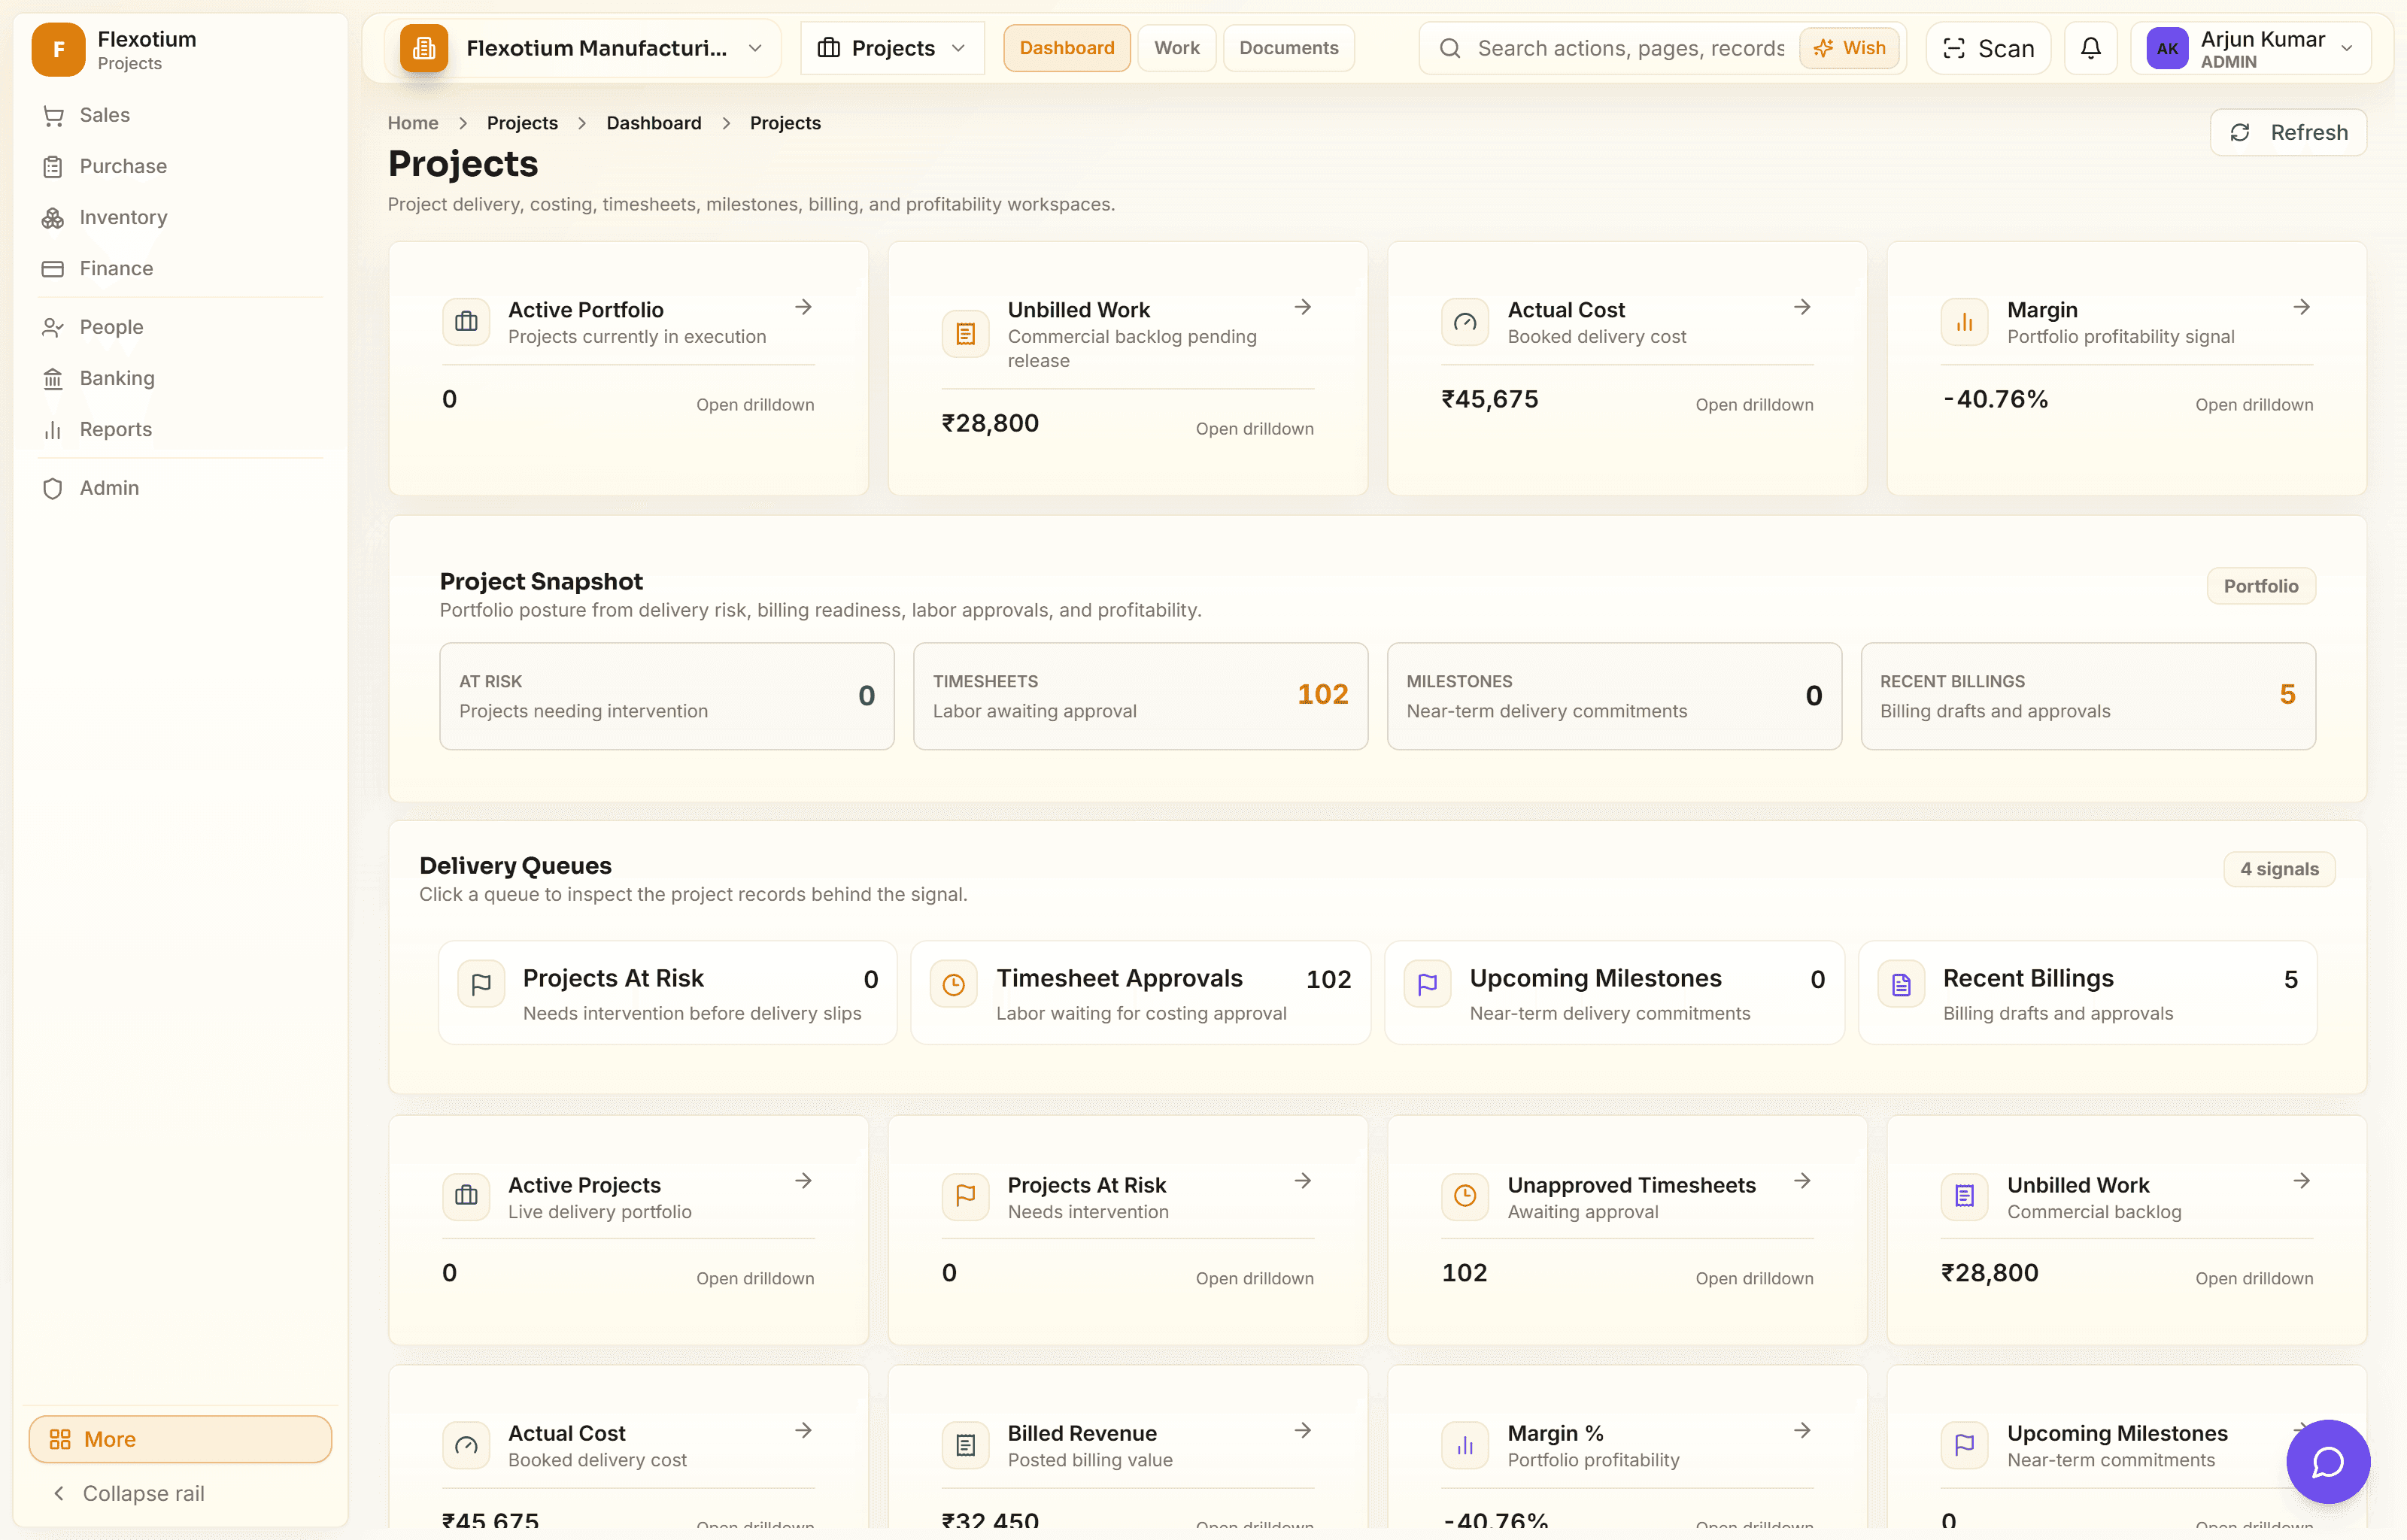Click the Active Projects card arrow
2407x1540 pixels.
803,1181
